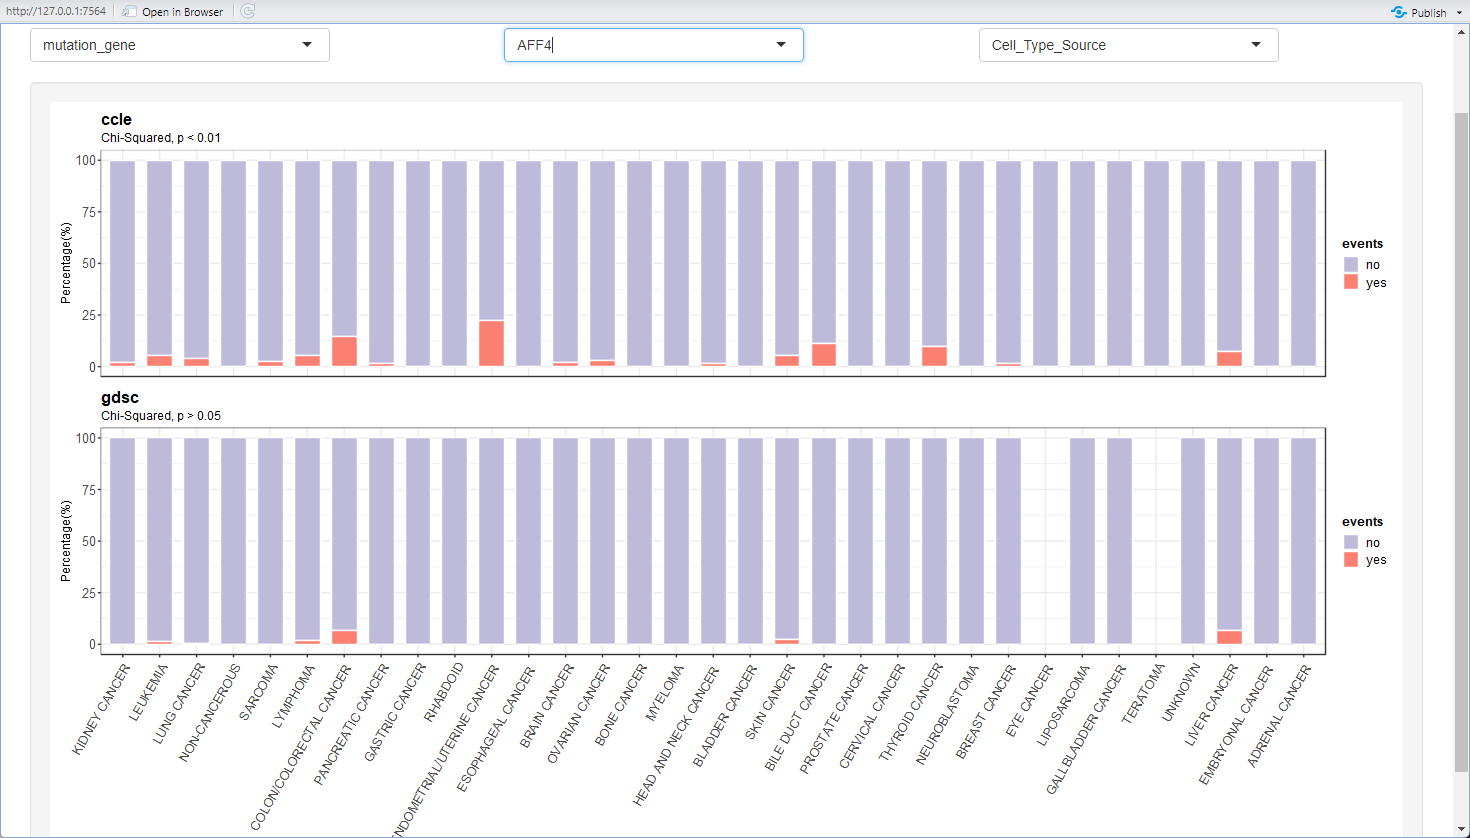Viewport: 1470px width, 838px height.
Task: Click the ADRENAL CANCER axis label
Action: (1279, 715)
